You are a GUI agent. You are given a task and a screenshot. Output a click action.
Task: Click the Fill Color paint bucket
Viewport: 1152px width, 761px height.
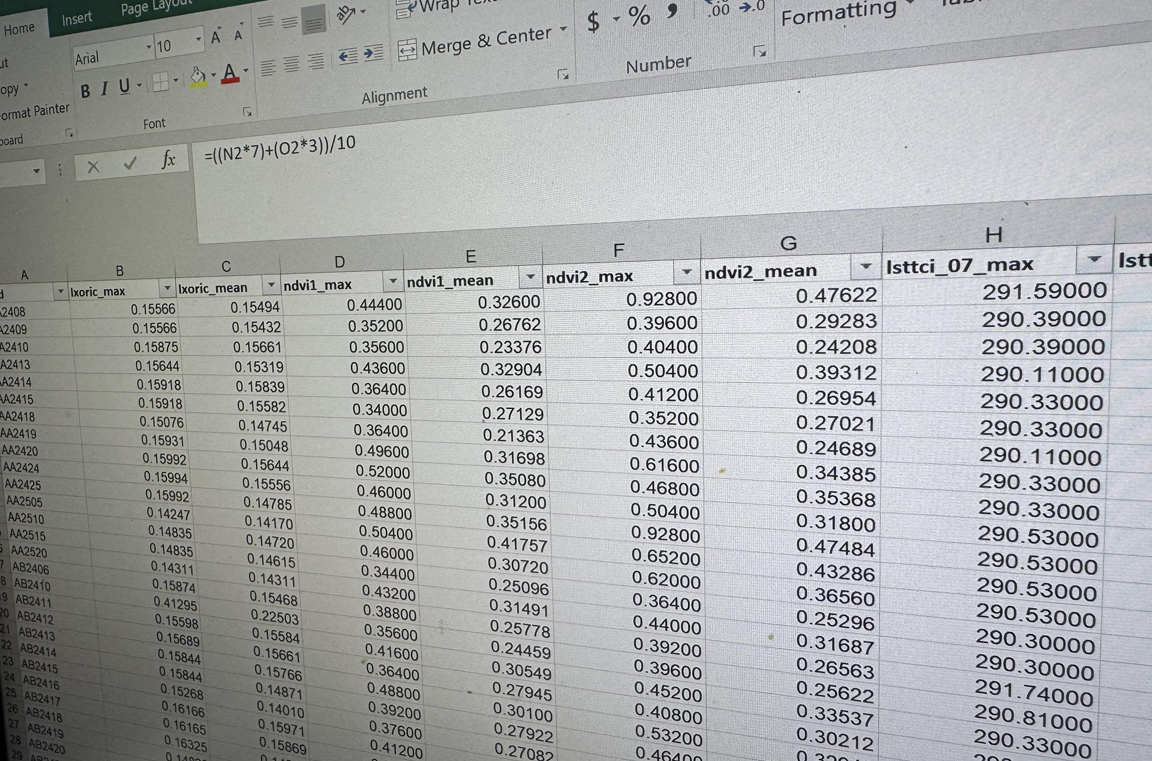(x=198, y=76)
